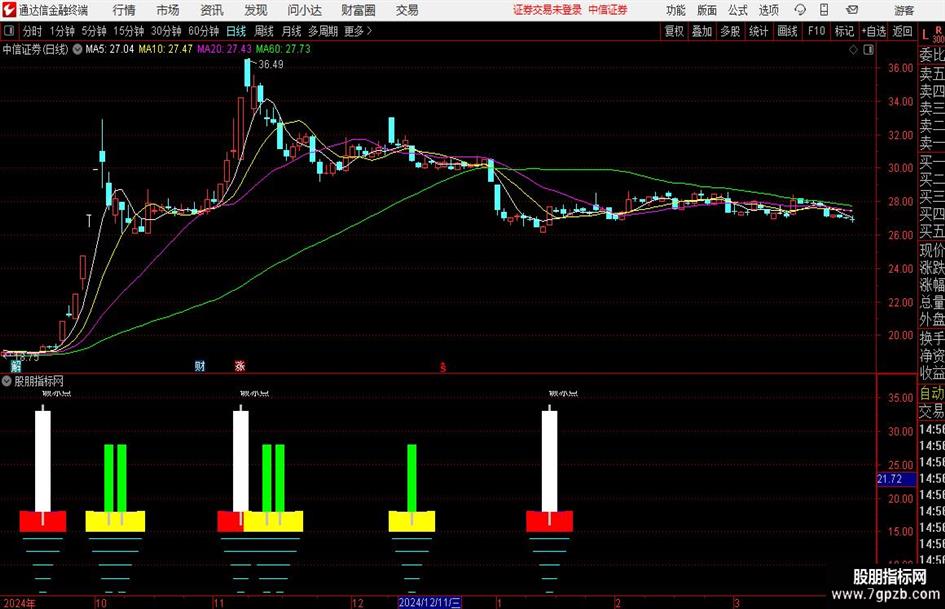Click the 涨 marker on chart
The width and height of the screenshot is (945, 609).
240,366
